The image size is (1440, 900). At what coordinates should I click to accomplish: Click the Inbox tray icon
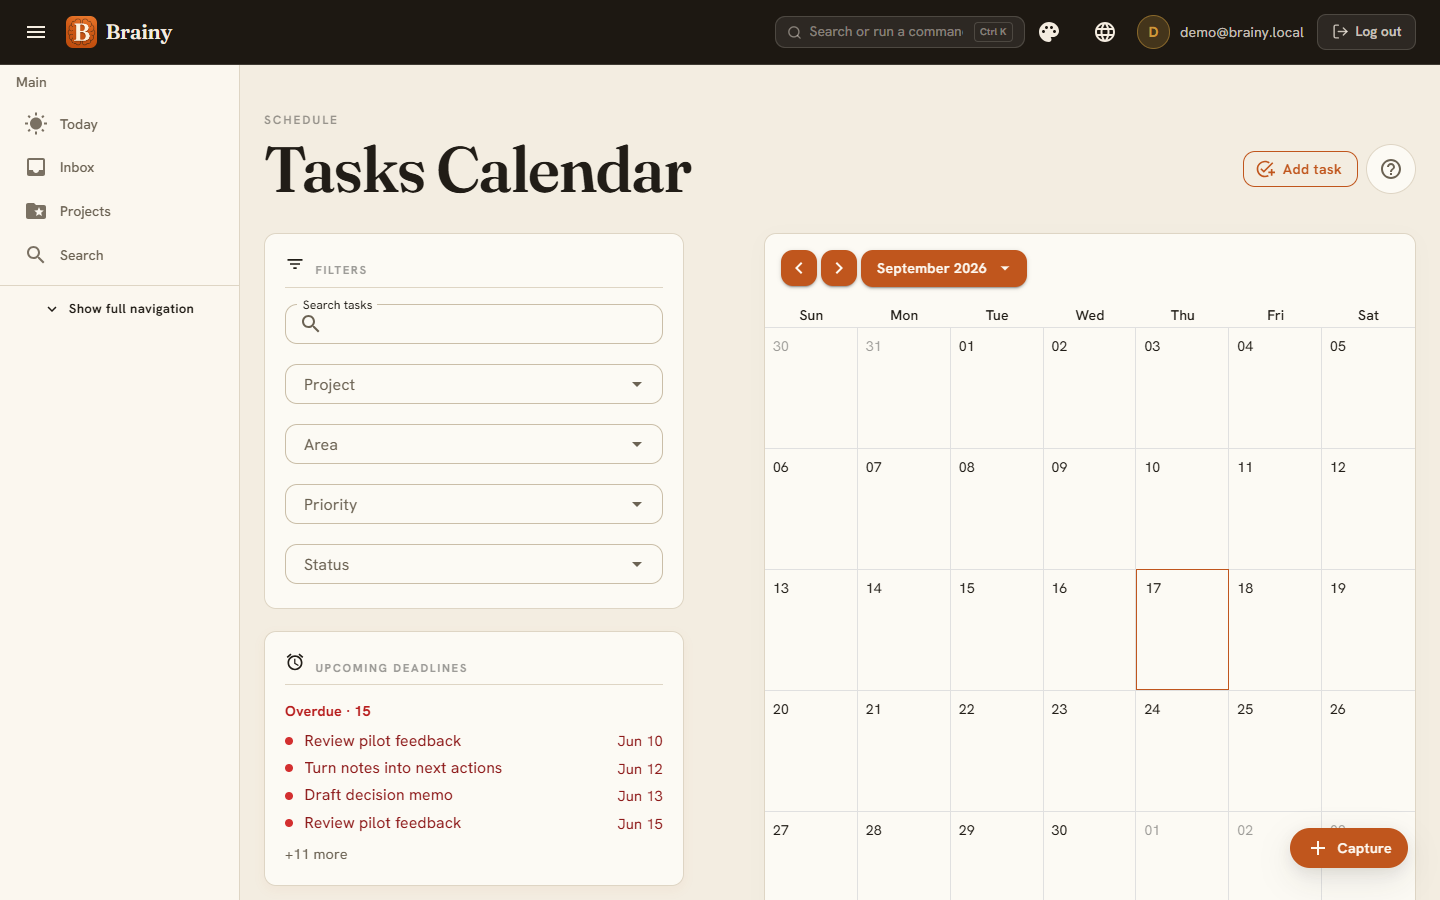36,167
